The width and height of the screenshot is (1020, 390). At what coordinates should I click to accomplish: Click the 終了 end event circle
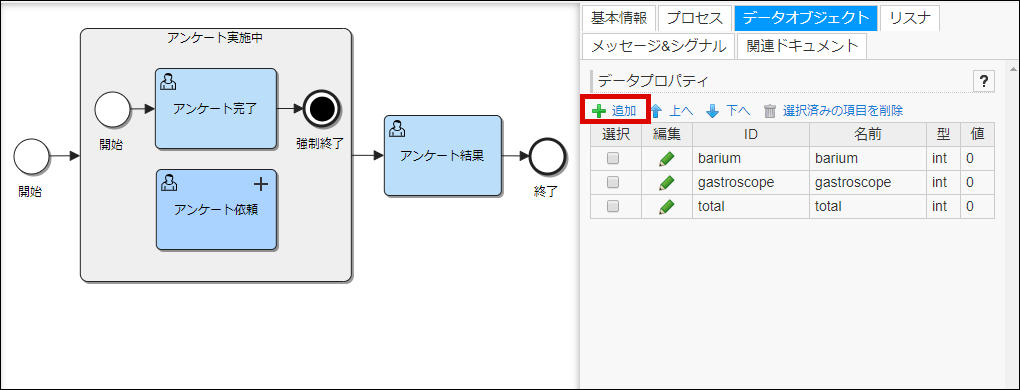point(548,157)
